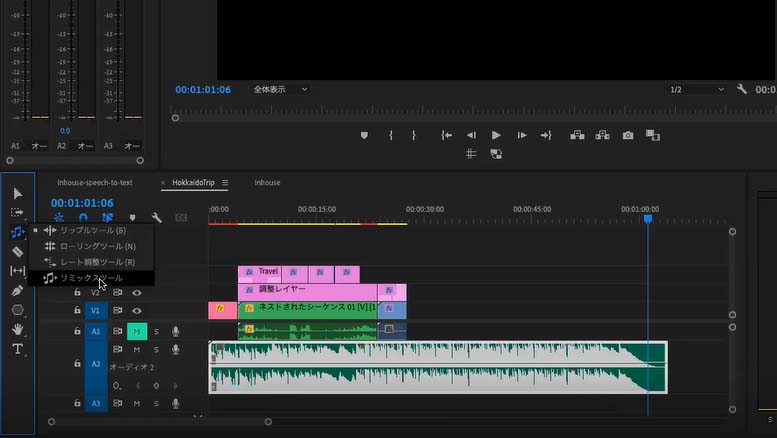Select the Hand tool
Image resolution: width=777 pixels, height=438 pixels.
[17, 329]
